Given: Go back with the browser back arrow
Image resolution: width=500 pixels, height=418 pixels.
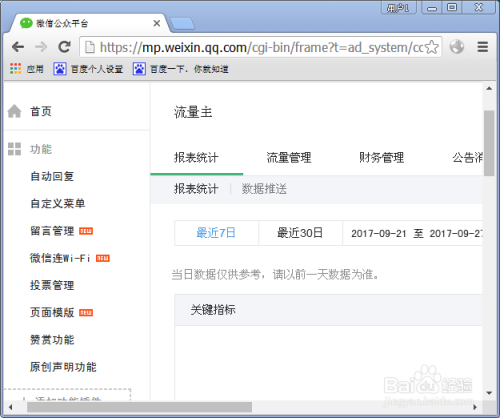Looking at the screenshot, I should point(18,47).
